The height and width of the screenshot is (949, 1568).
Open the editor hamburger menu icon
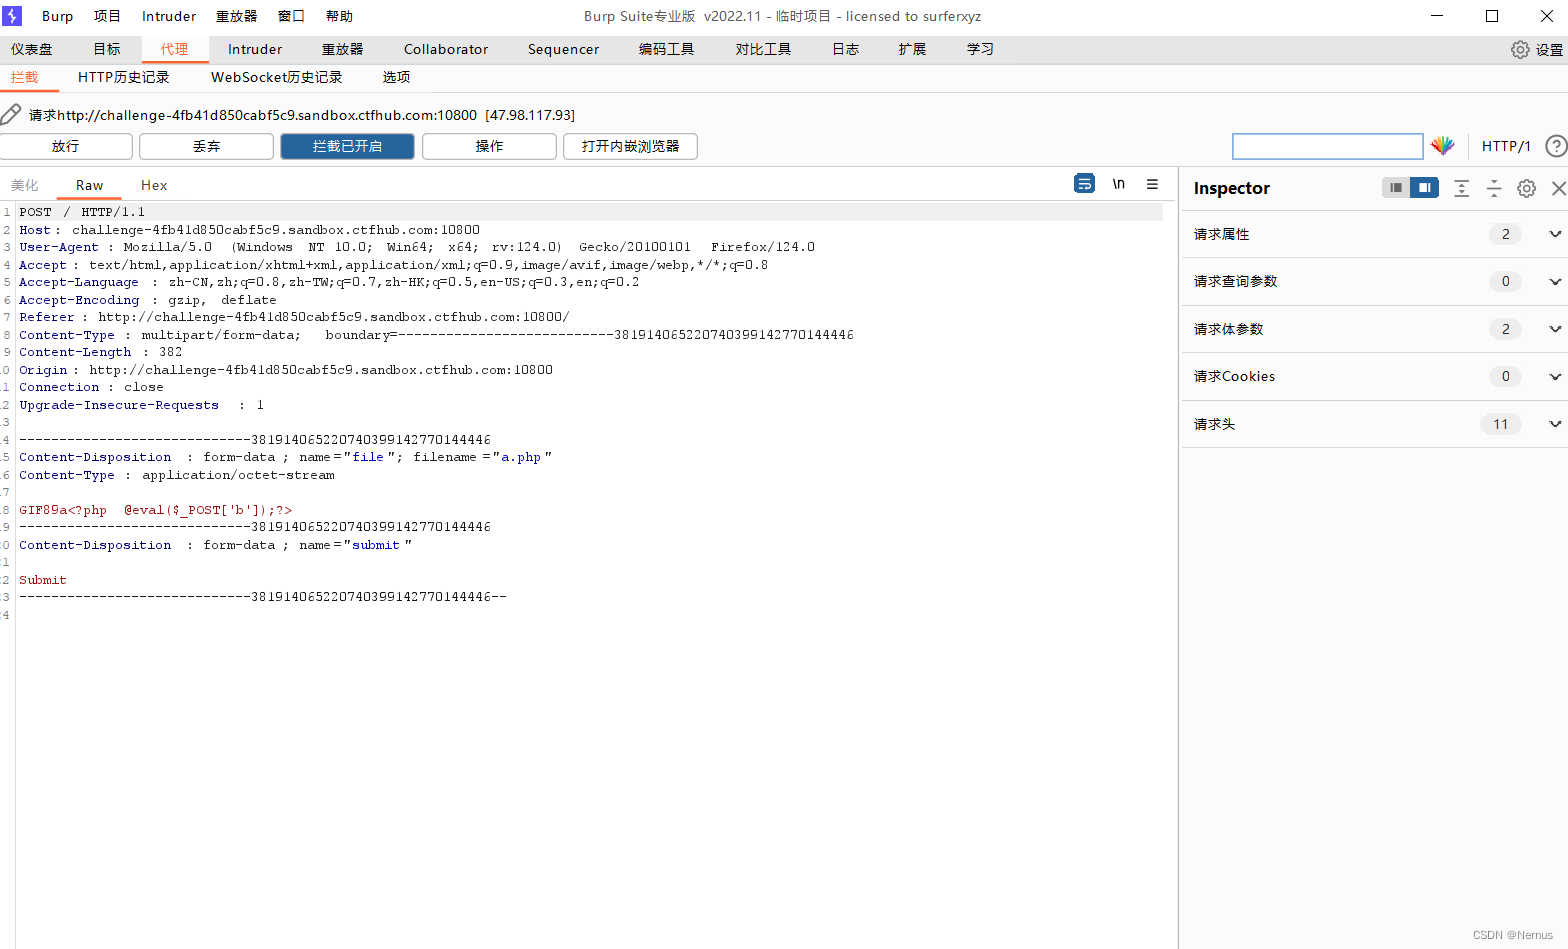click(x=1152, y=184)
